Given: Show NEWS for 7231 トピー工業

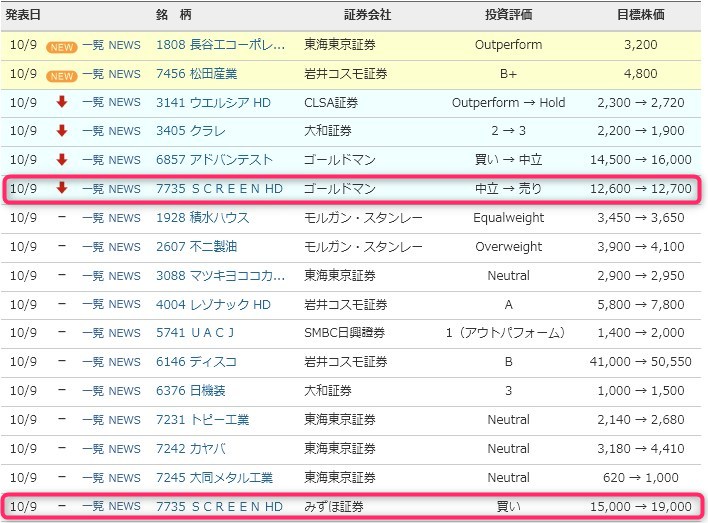Looking at the screenshot, I should tap(124, 420).
